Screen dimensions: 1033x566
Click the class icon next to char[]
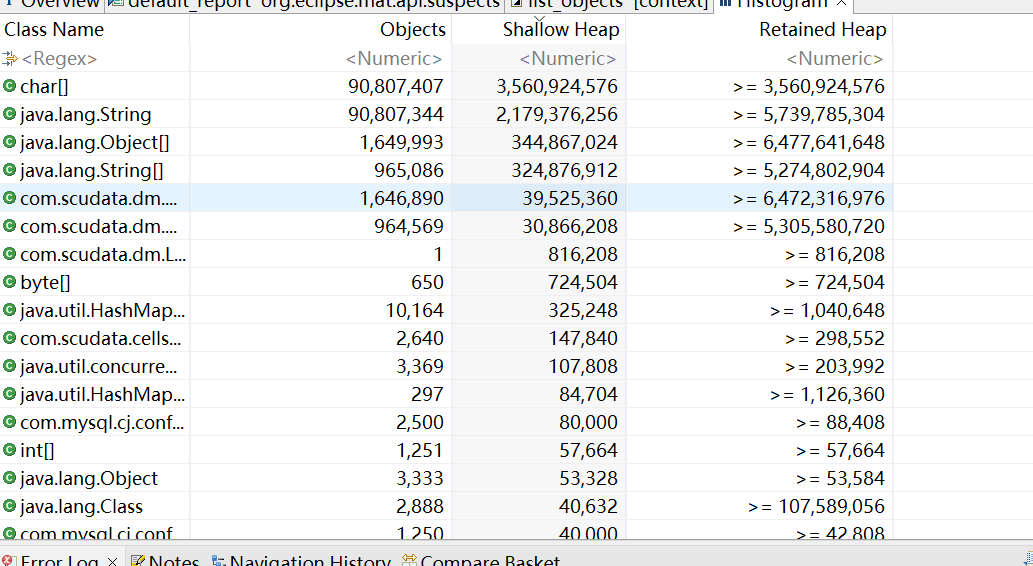point(10,87)
